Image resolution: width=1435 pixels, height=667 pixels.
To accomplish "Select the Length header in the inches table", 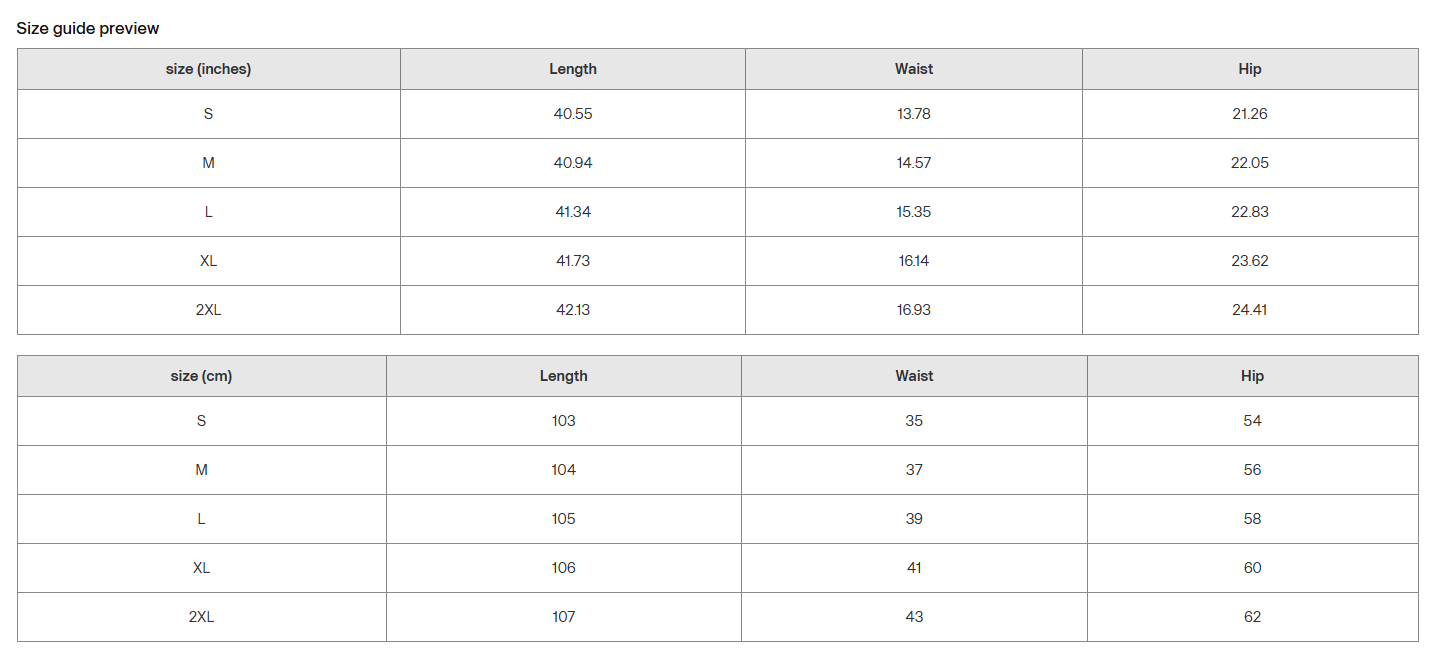I will [x=573, y=69].
